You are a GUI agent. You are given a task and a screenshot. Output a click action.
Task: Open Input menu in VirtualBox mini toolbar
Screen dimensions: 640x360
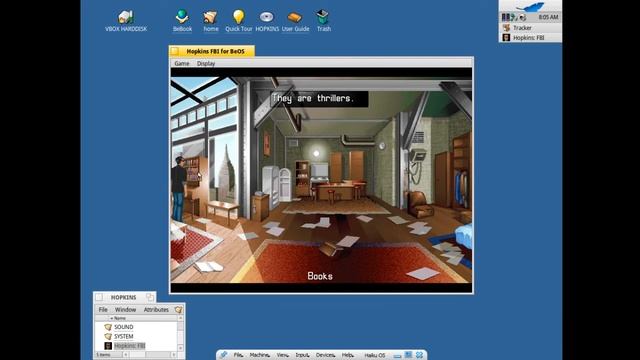(x=302, y=355)
